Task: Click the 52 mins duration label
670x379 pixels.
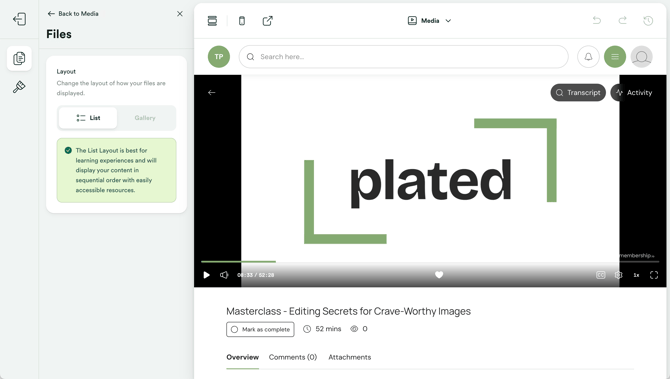Action: [328, 329]
